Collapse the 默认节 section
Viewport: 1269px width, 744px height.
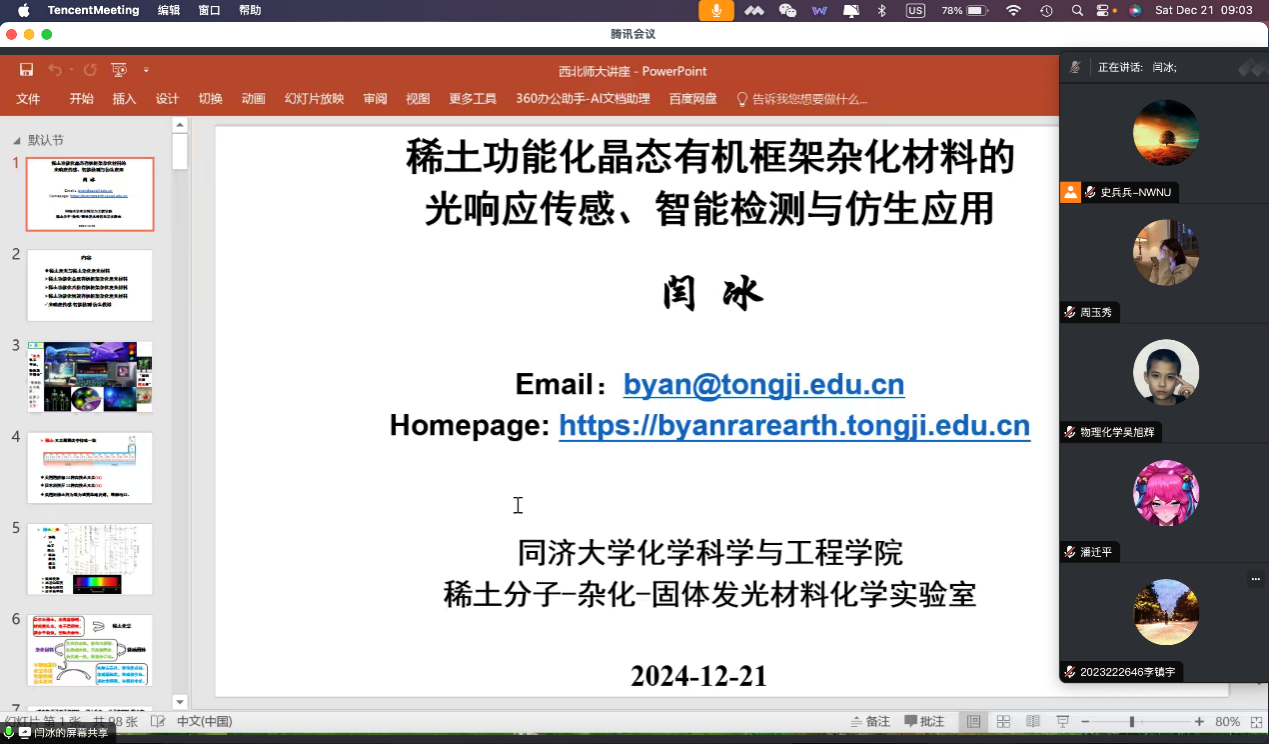pos(16,141)
